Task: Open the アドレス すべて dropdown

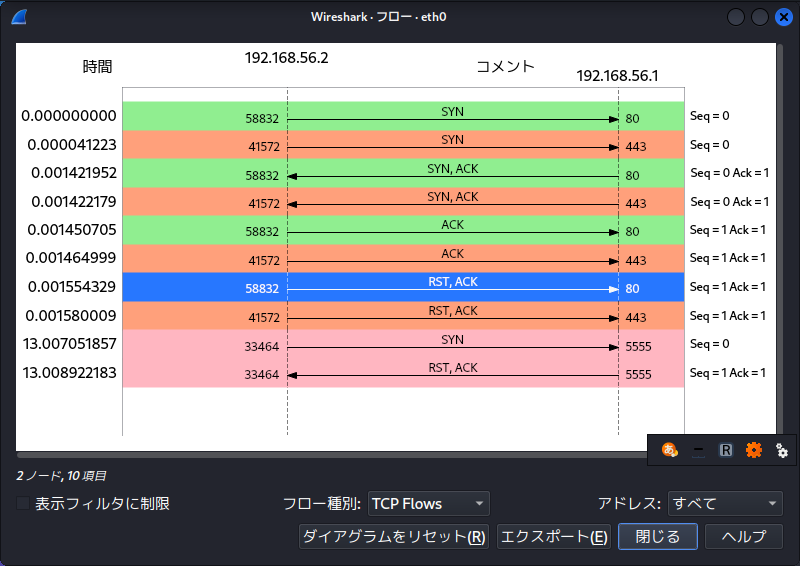Action: coord(725,504)
